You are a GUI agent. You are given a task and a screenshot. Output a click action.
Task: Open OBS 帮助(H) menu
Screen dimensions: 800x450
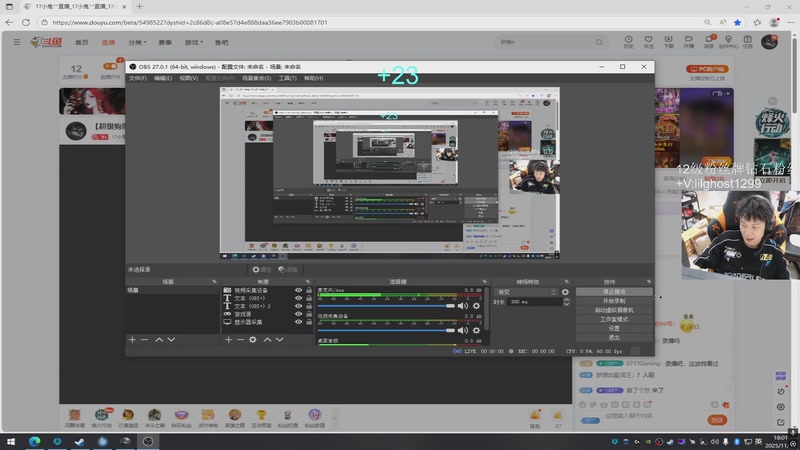tap(313, 78)
